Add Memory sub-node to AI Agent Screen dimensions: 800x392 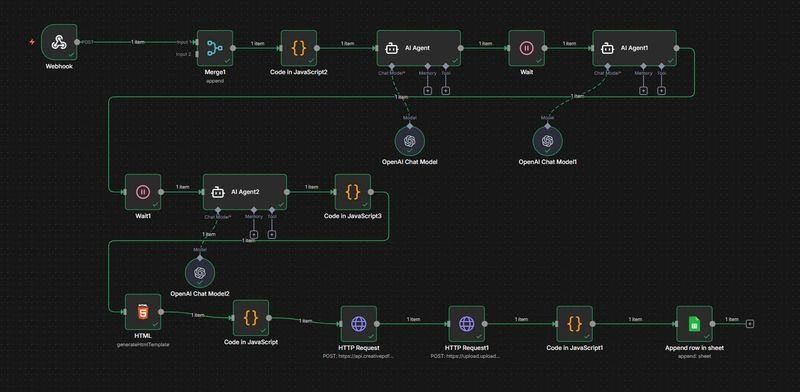[428, 90]
